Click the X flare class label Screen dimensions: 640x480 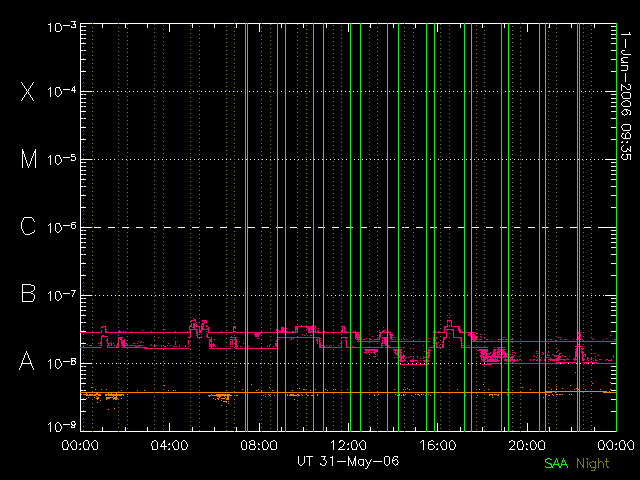(x=28, y=91)
